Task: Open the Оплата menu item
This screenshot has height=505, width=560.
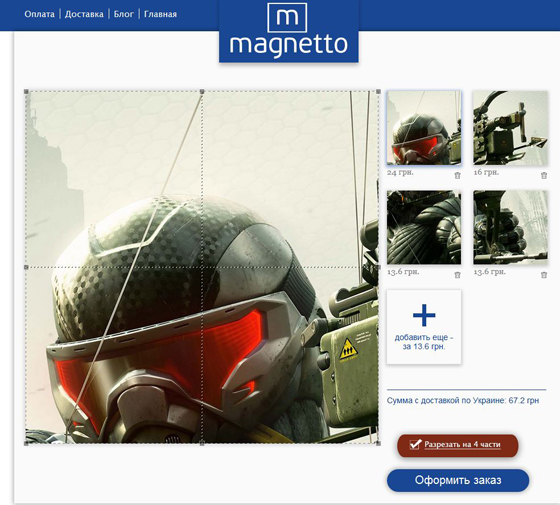Action: click(x=39, y=14)
